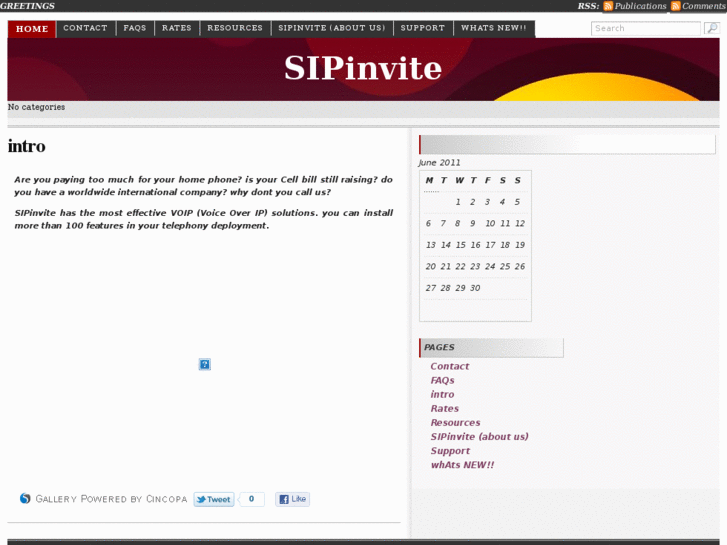This screenshot has width=727, height=545.
Task: Click calendar date 30
Action: (x=475, y=288)
